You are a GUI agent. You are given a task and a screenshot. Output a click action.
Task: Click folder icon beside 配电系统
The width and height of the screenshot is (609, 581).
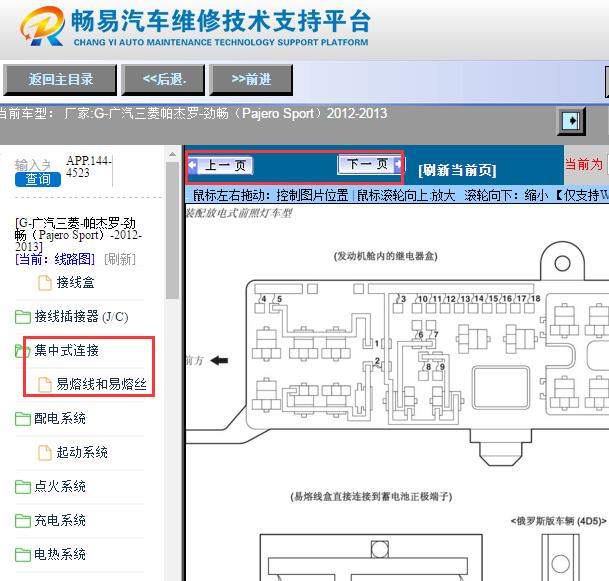[23, 419]
